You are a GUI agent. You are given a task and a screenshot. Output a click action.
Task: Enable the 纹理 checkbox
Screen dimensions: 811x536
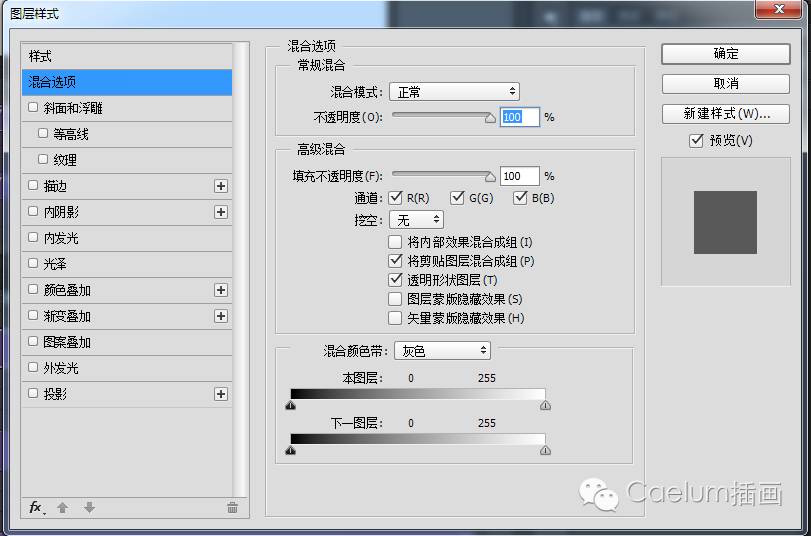click(43, 159)
